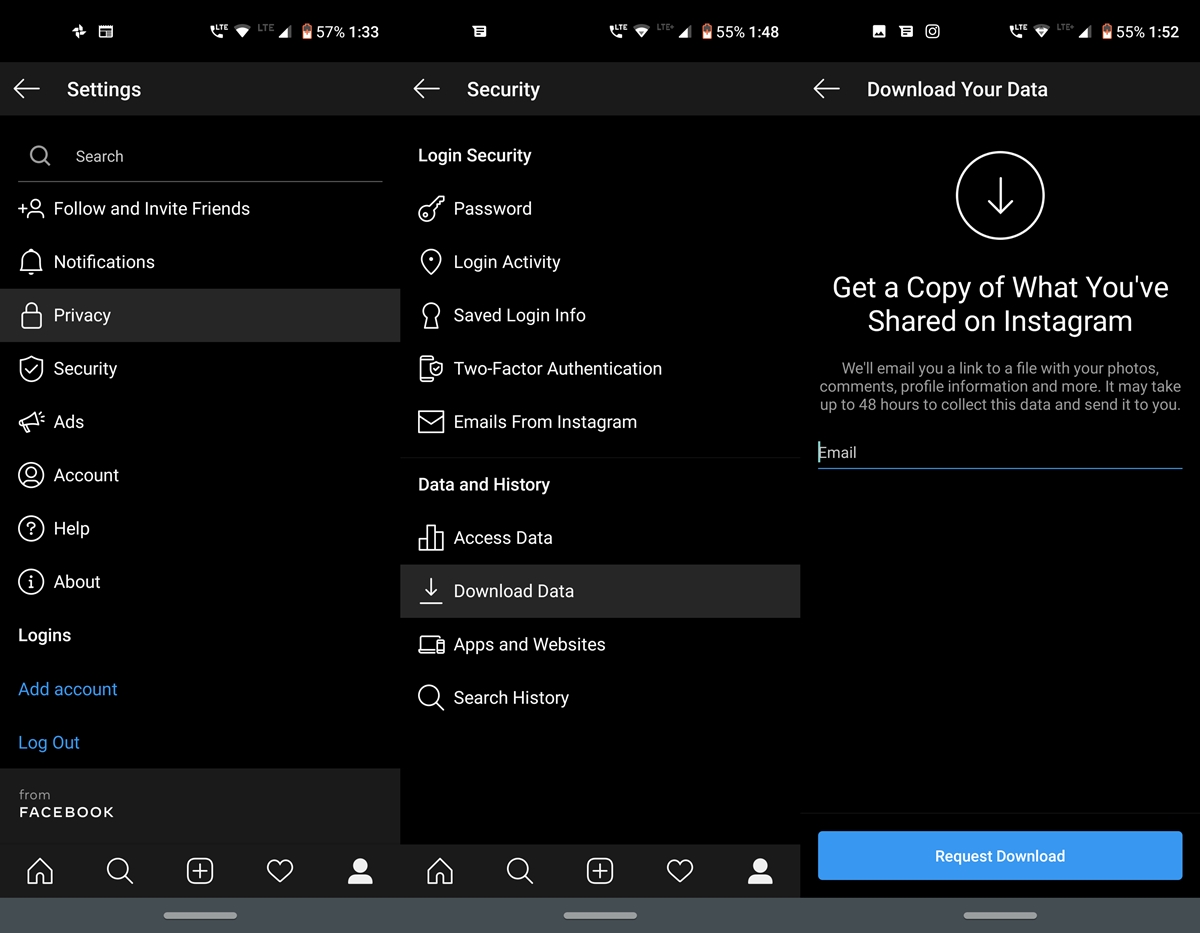Open Ads via the megaphone icon
Image resolution: width=1200 pixels, height=933 pixels.
(x=31, y=422)
